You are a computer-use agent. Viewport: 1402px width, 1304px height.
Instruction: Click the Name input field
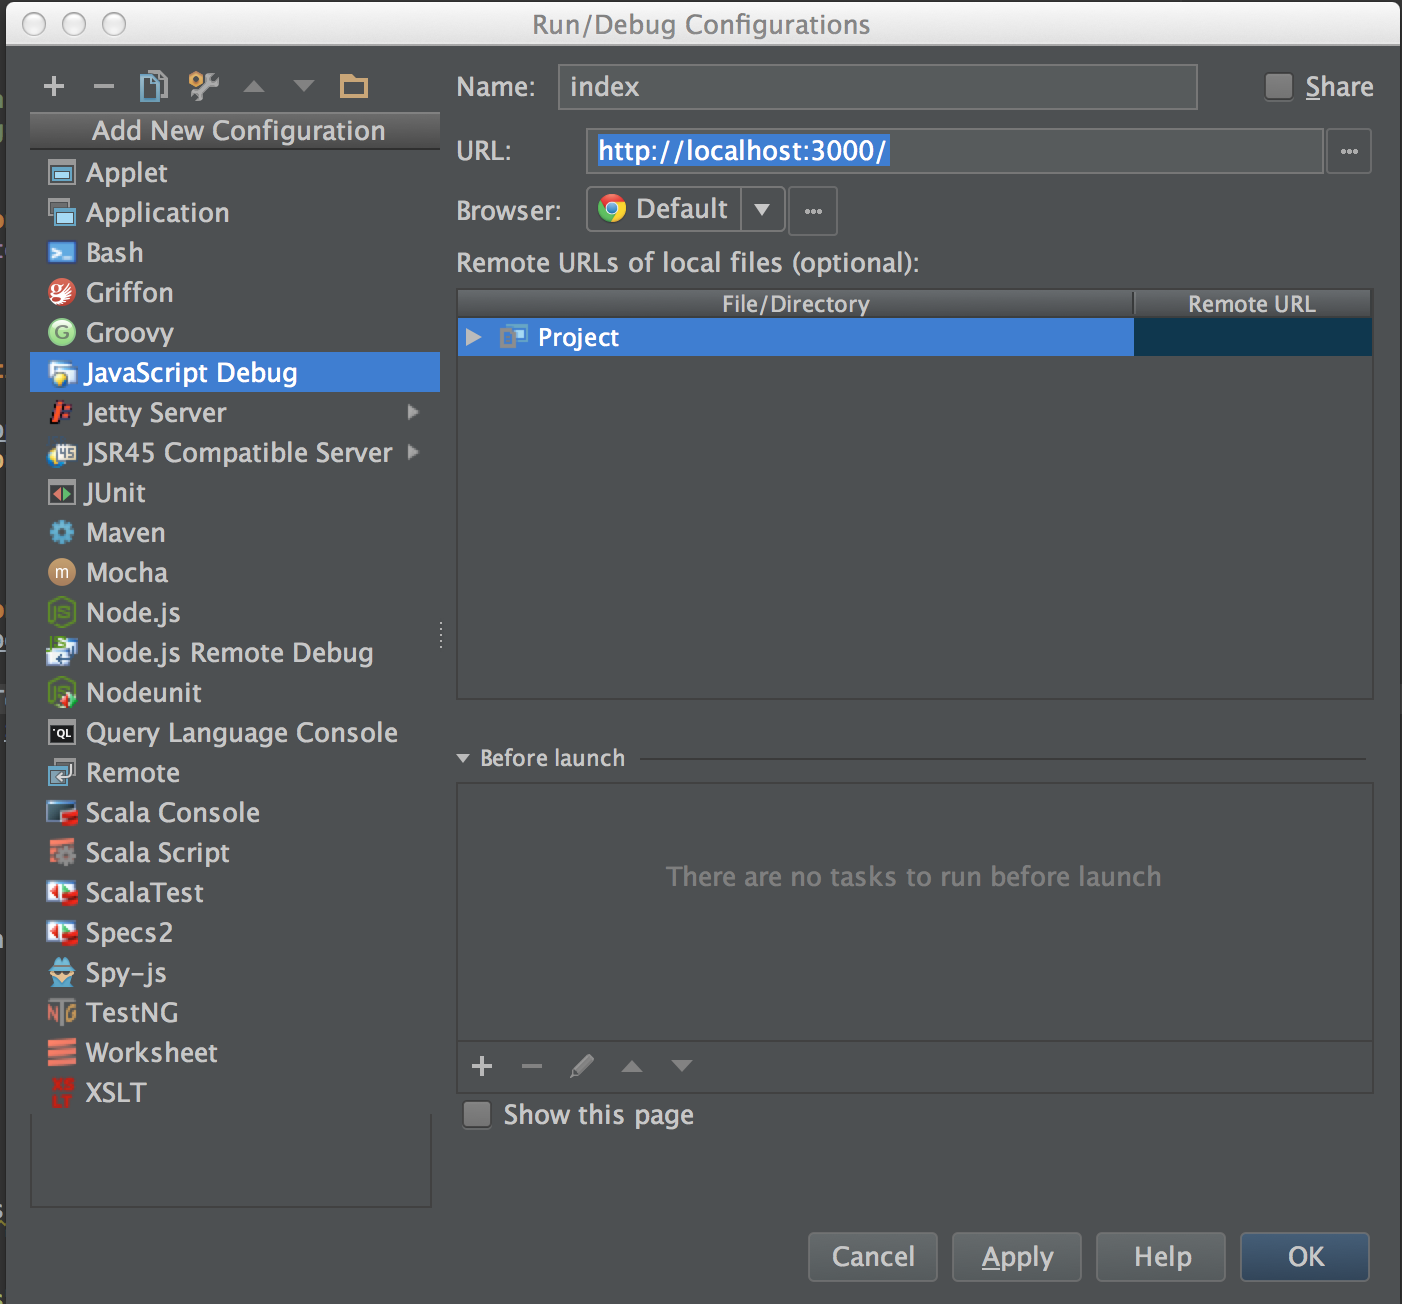[877, 87]
